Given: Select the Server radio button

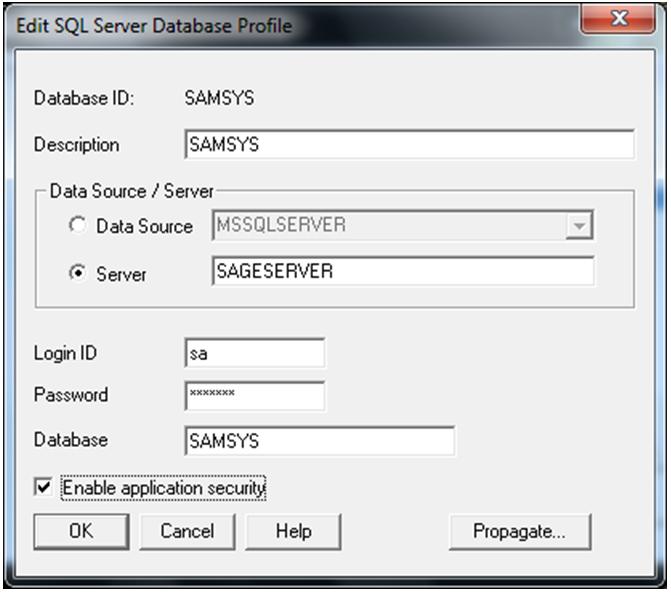Looking at the screenshot, I should coord(77,273).
